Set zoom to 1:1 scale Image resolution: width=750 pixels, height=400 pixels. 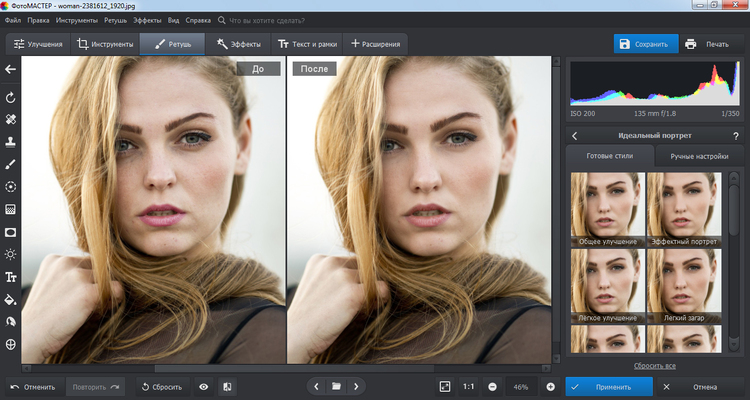pyautogui.click(x=469, y=386)
